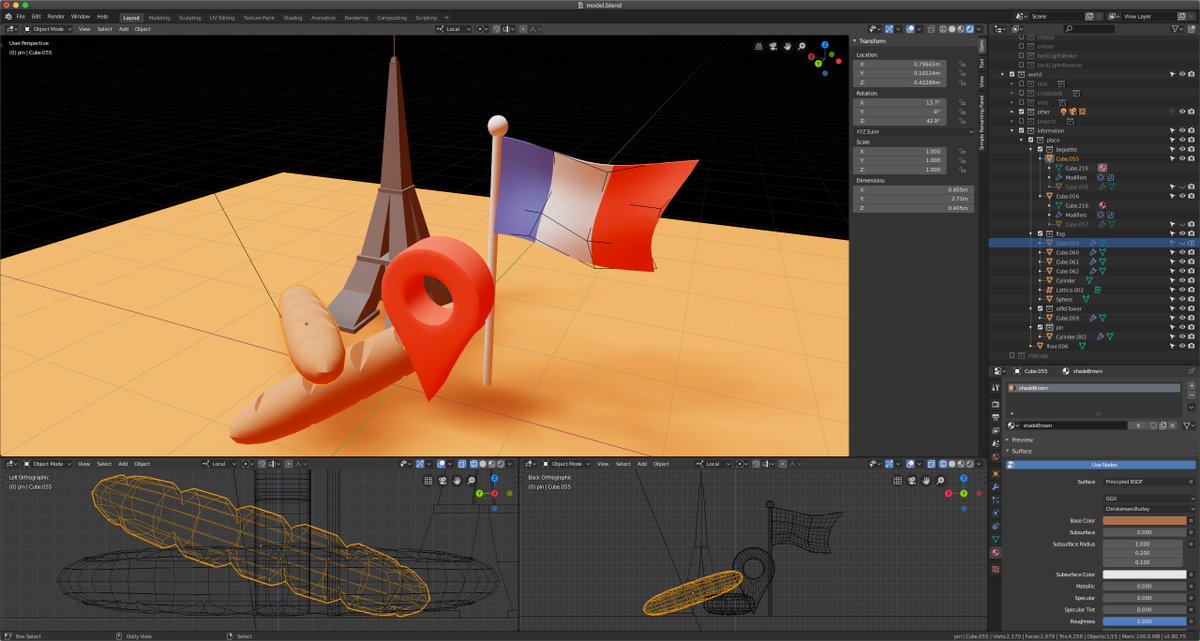Open the Material properties tab icon

click(x=995, y=552)
